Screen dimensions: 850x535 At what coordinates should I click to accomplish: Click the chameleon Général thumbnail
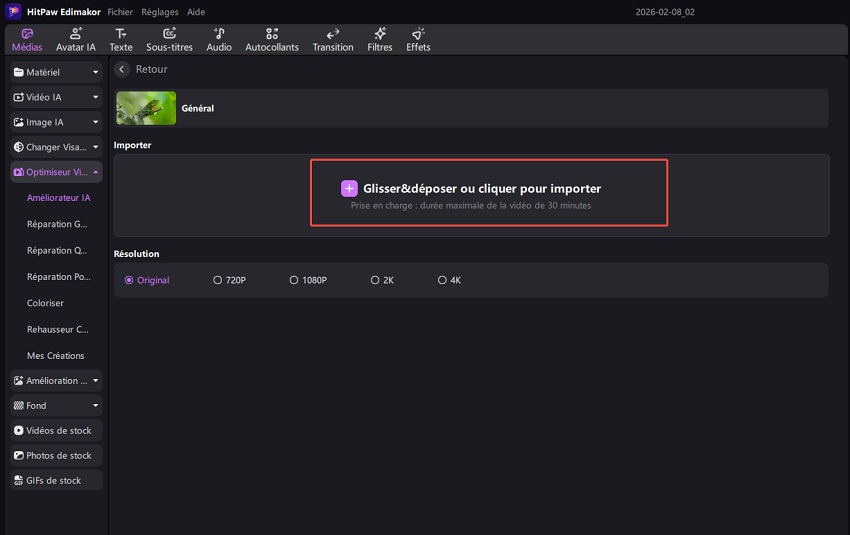[x=146, y=108]
